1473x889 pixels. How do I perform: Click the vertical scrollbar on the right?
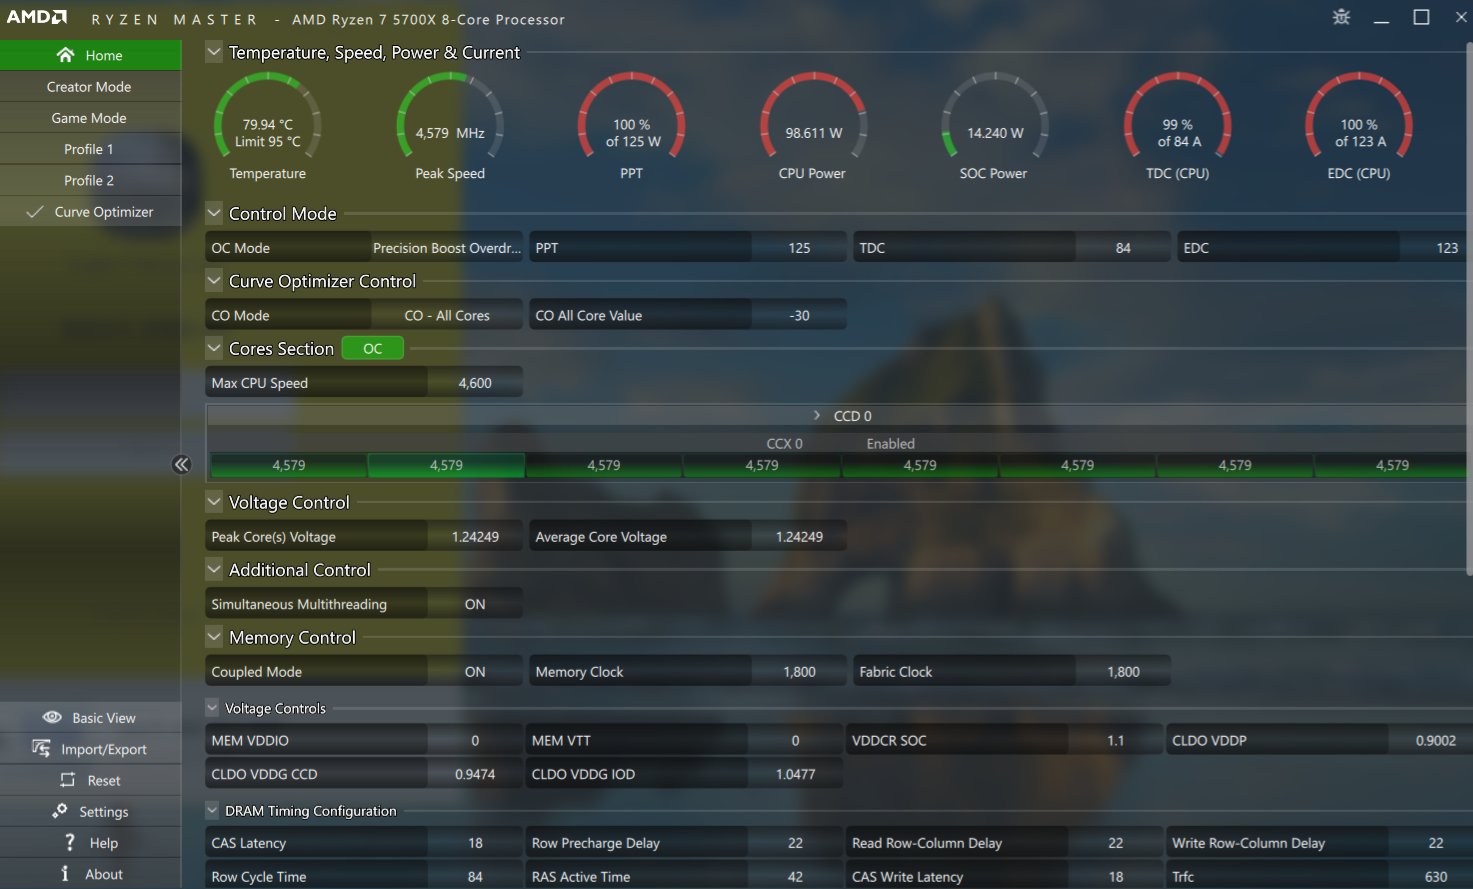tap(1468, 310)
